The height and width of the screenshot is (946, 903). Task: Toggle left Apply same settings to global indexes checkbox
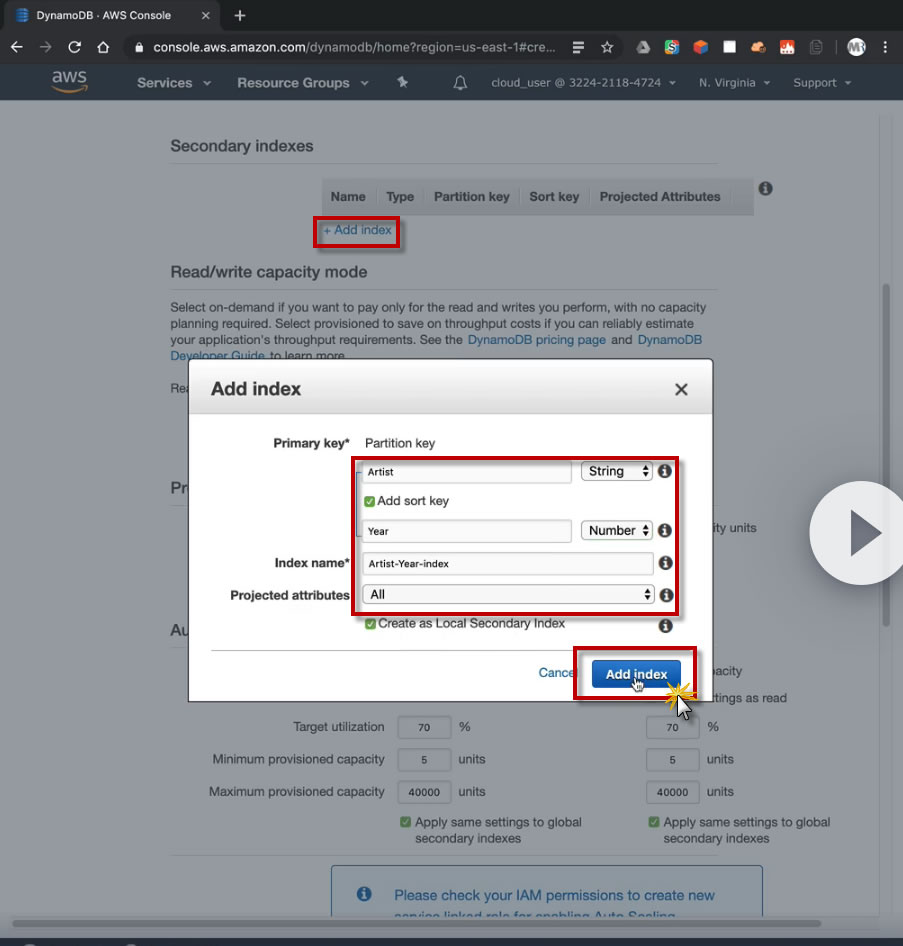point(405,822)
